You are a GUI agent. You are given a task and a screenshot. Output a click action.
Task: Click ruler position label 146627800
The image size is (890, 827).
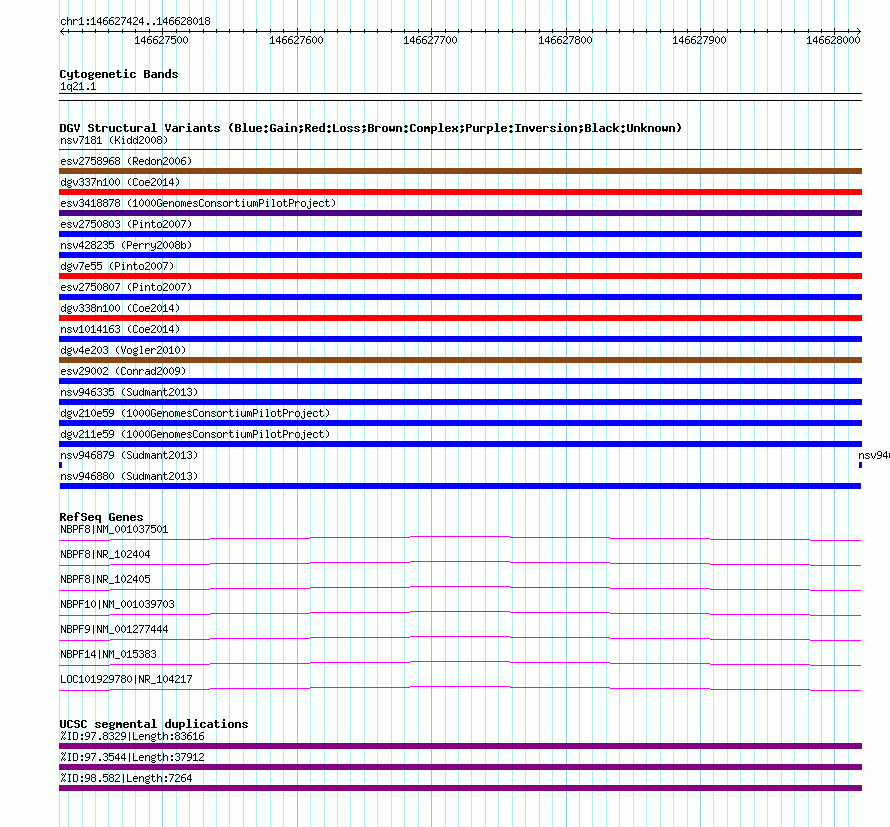click(565, 40)
